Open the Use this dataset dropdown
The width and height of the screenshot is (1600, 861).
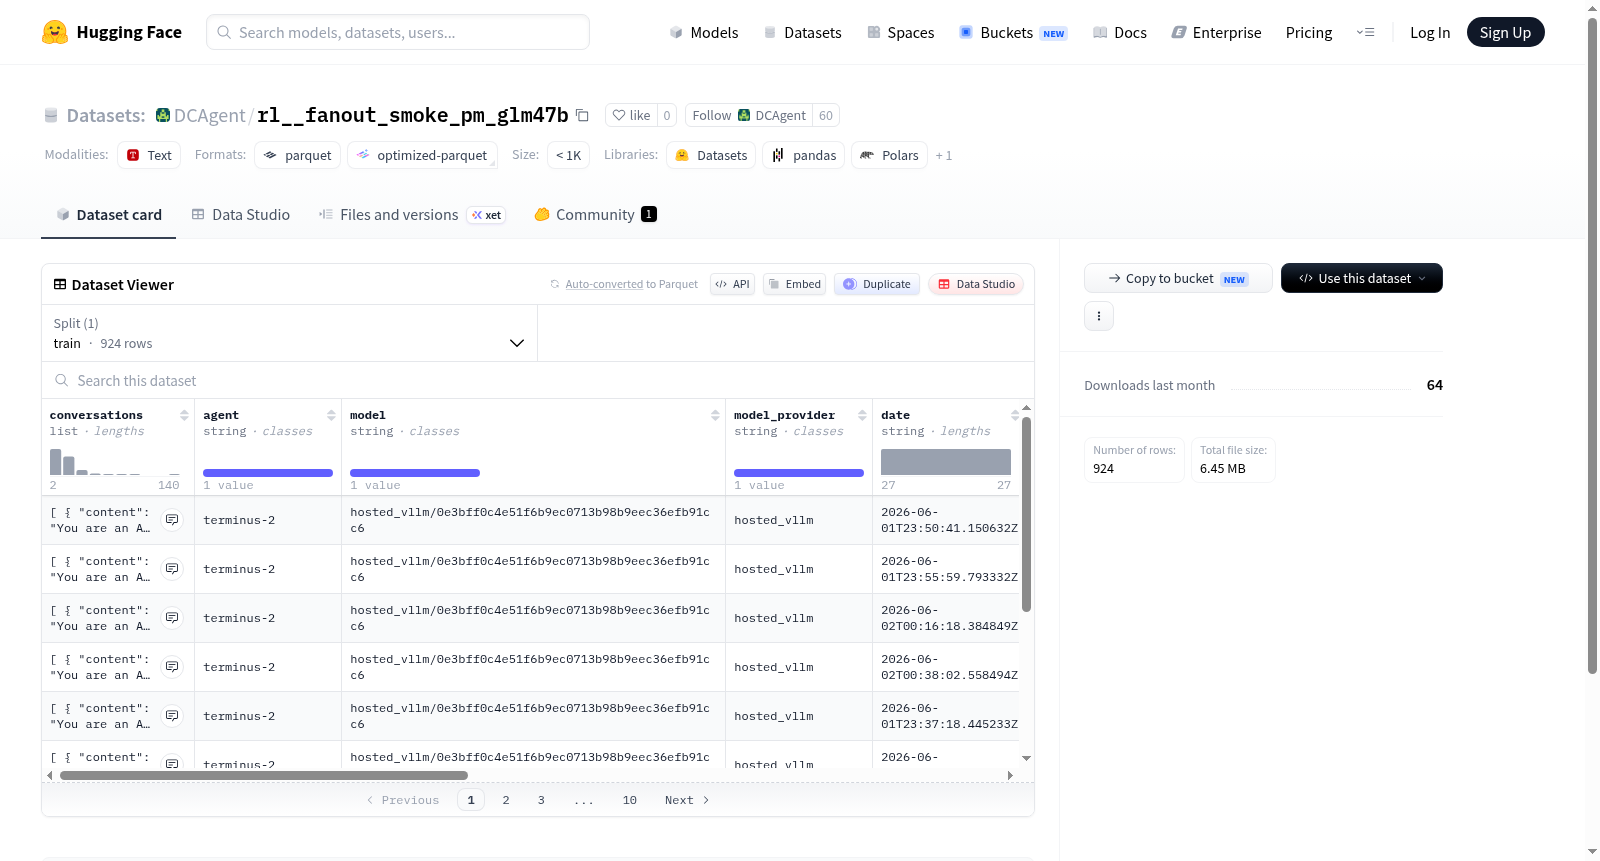pos(1362,278)
